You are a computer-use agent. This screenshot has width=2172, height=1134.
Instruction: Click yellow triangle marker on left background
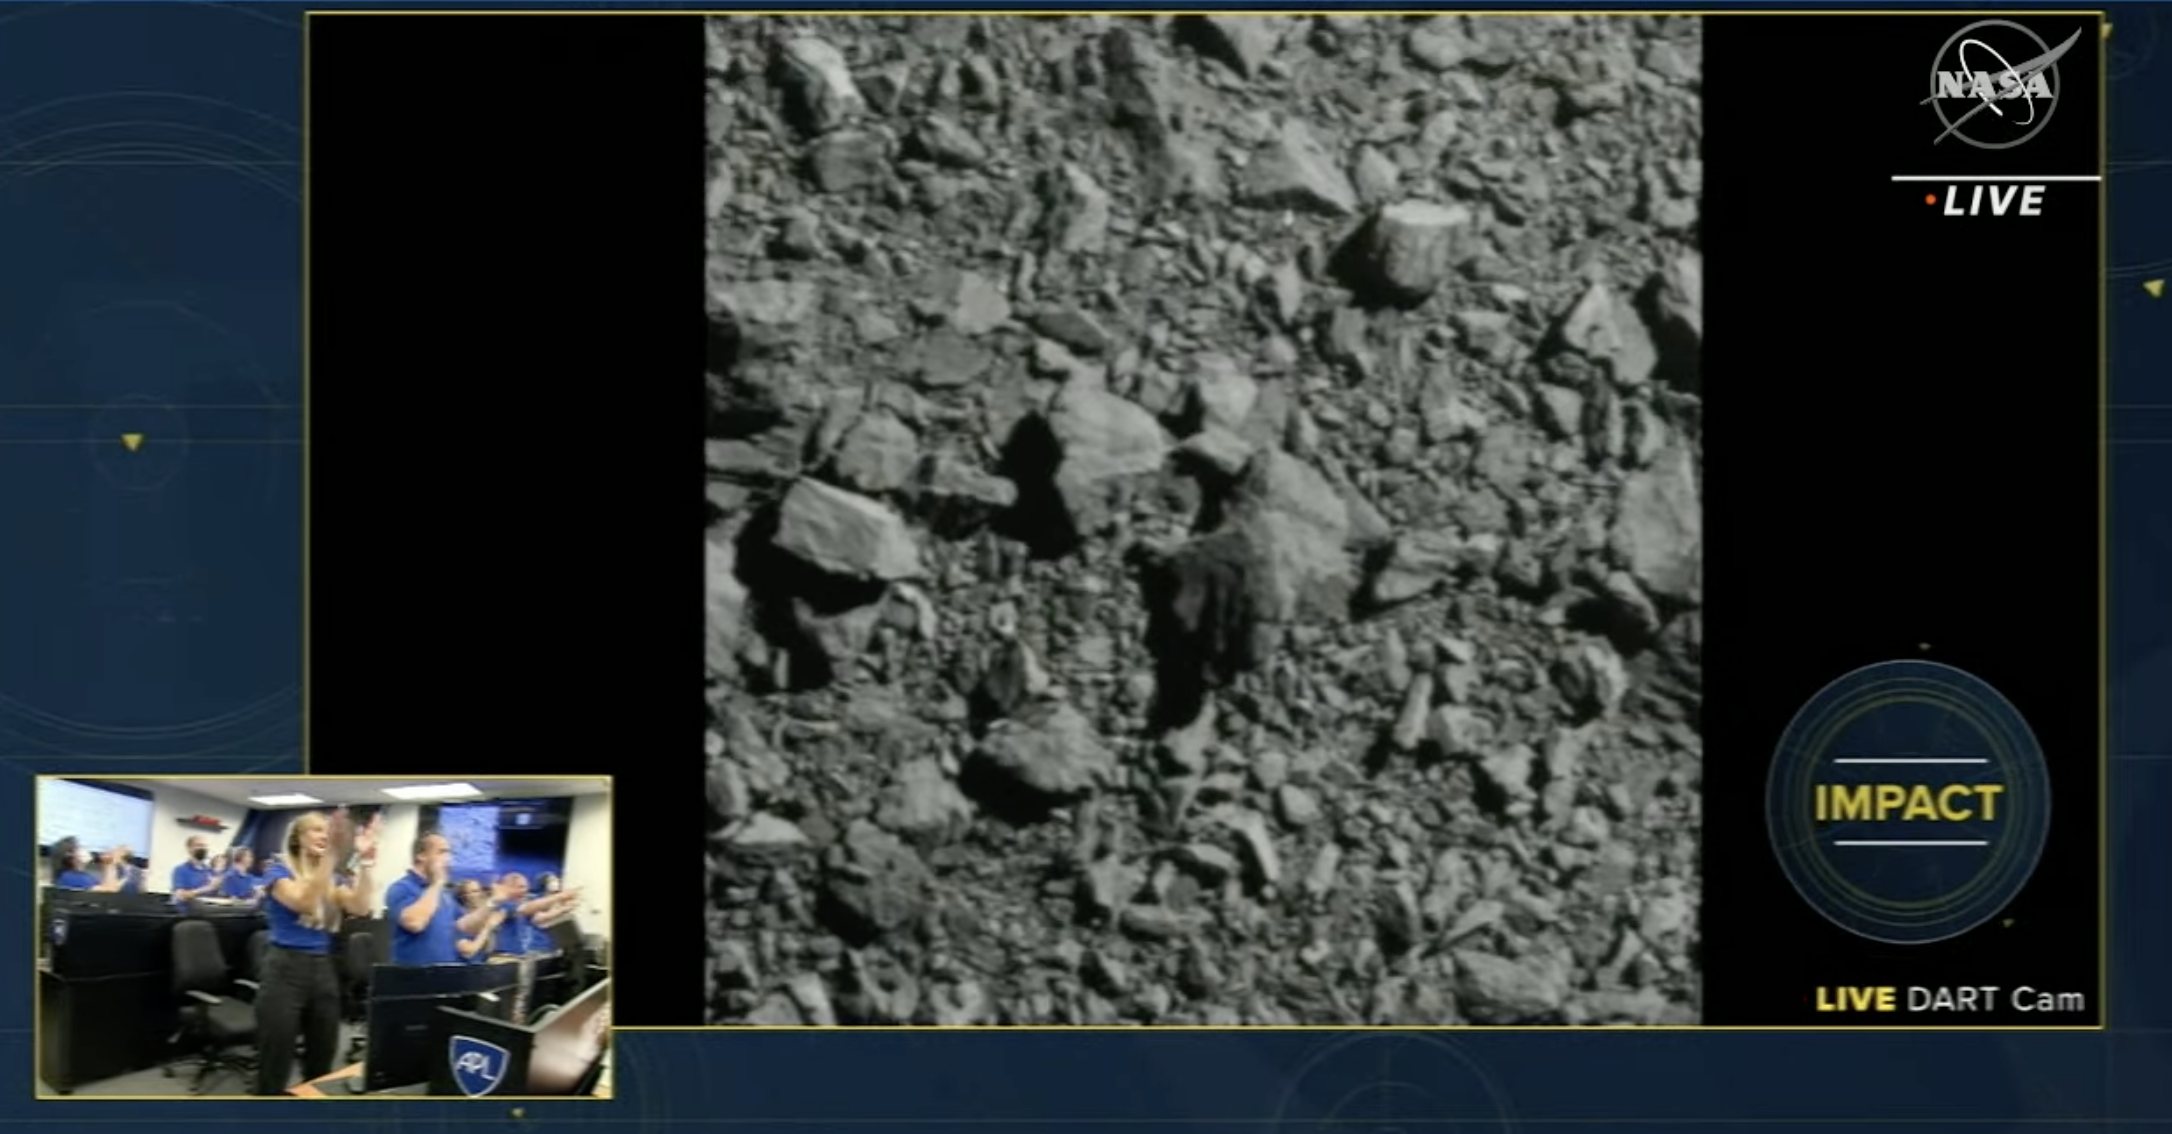[132, 441]
